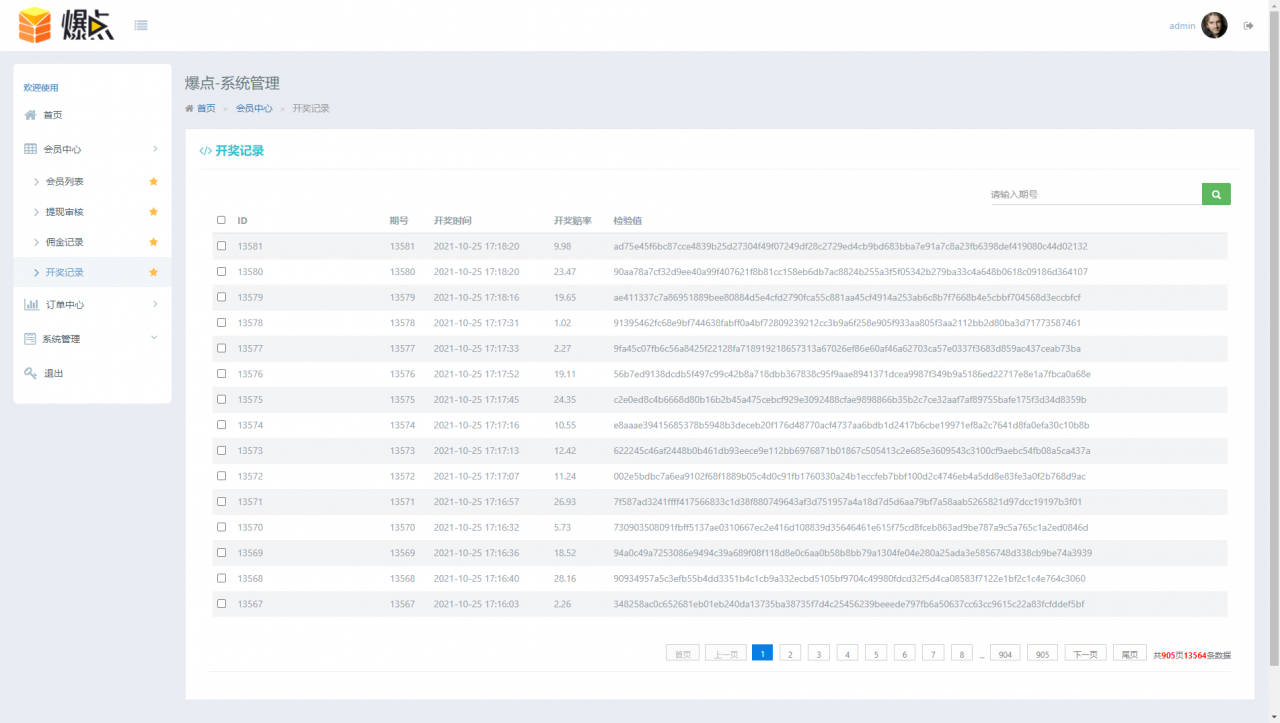Click the star beside 提现审核
Viewport: 1280px width, 723px height.
[153, 212]
